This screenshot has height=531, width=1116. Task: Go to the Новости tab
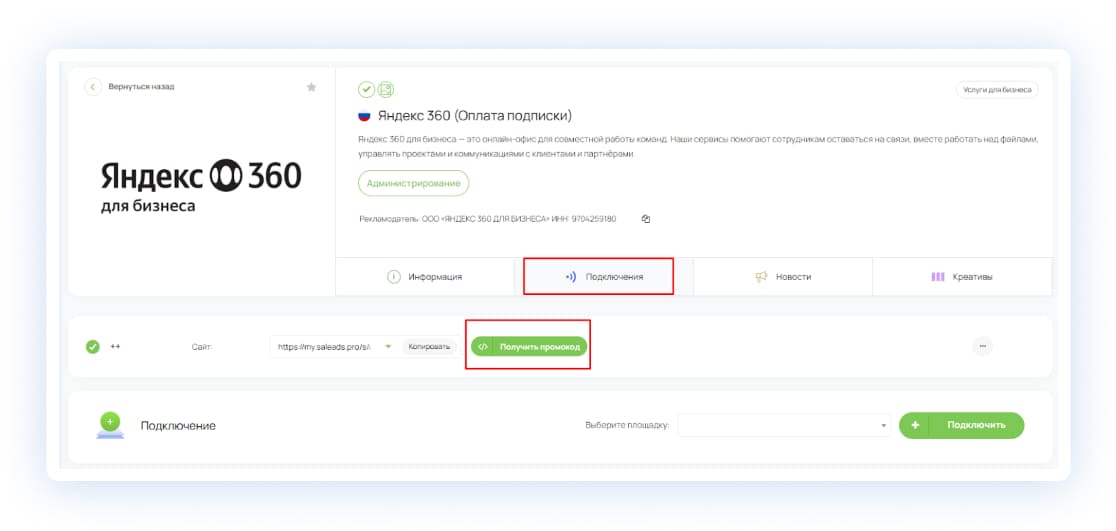(783, 277)
